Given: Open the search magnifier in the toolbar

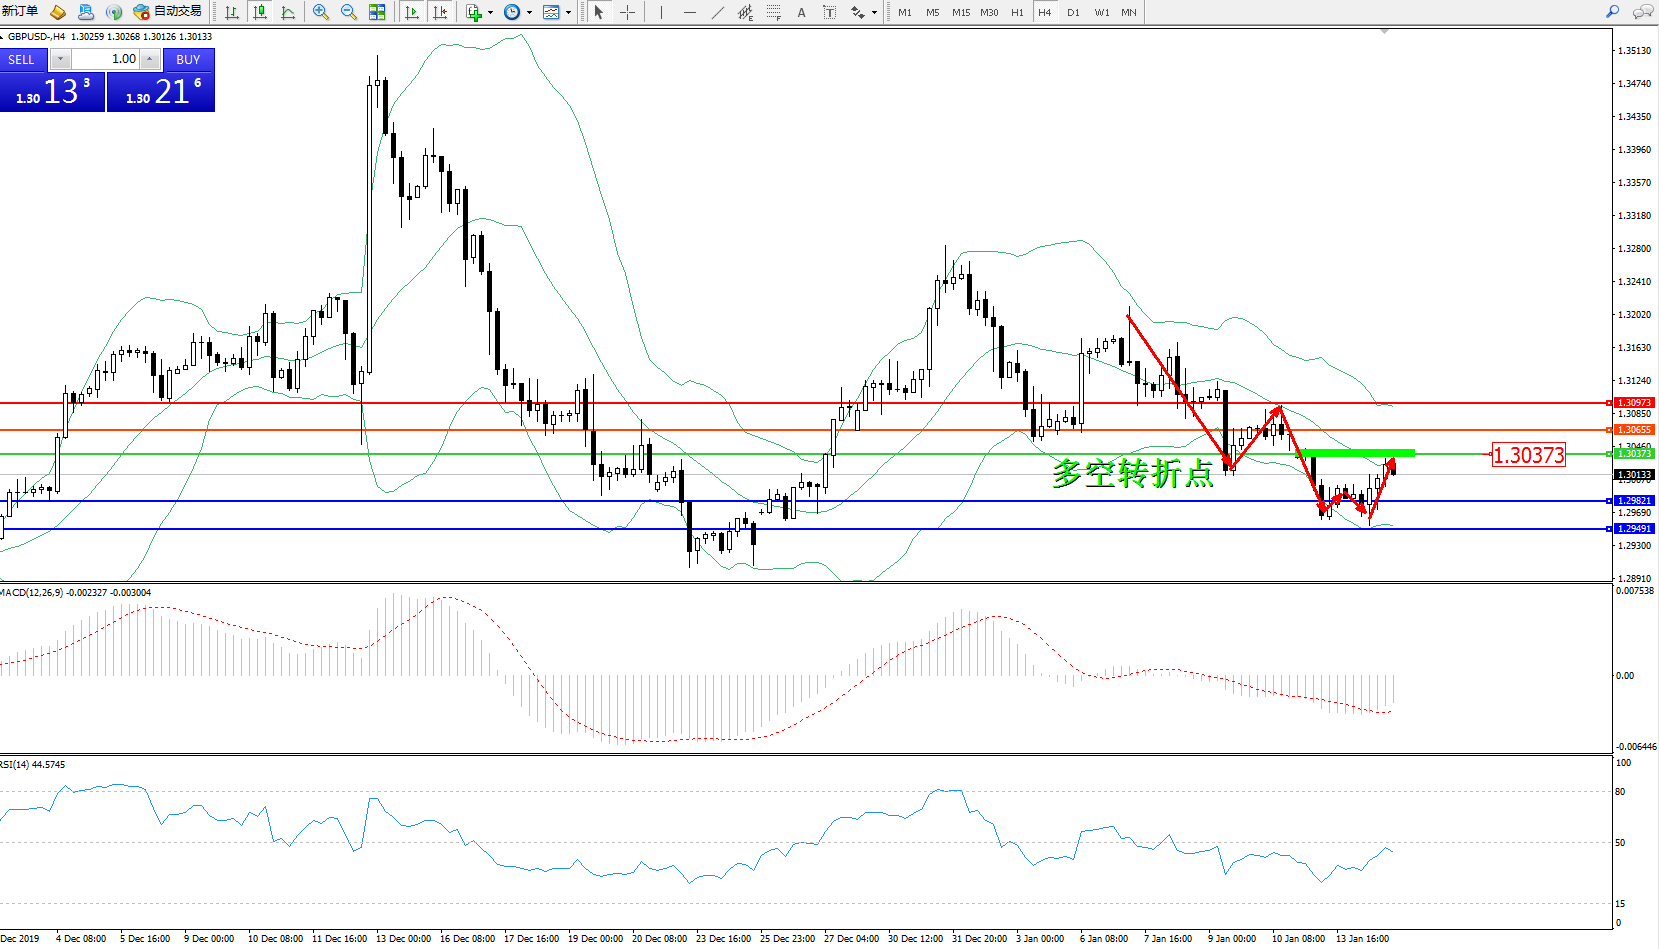Looking at the screenshot, I should (1612, 12).
